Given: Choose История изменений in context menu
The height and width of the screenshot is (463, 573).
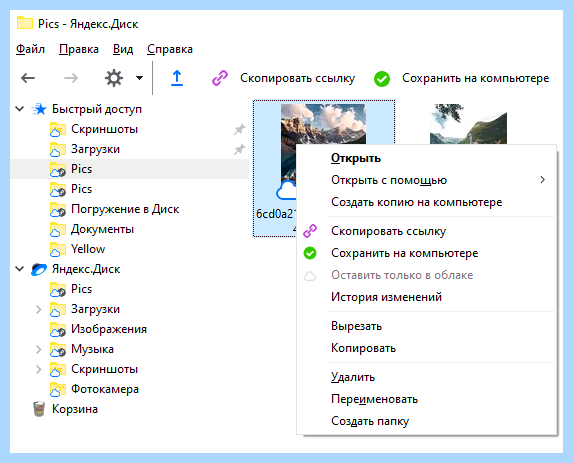Looking at the screenshot, I should point(386,297).
